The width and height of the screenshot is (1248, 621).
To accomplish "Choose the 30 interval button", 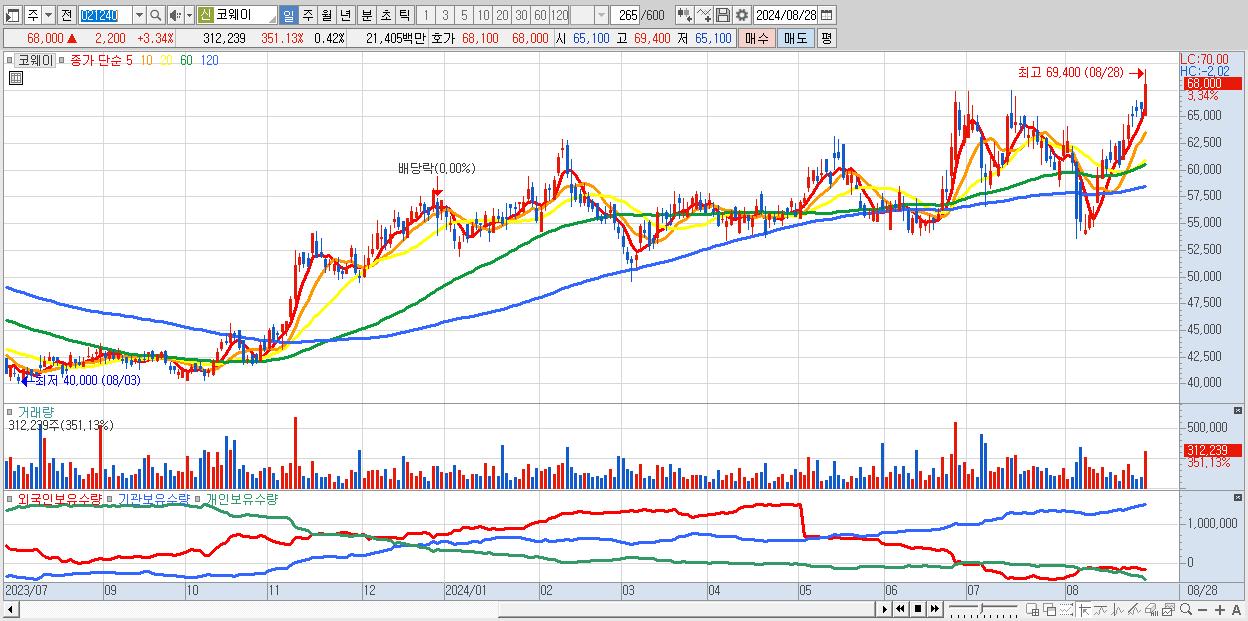I will [x=521, y=15].
